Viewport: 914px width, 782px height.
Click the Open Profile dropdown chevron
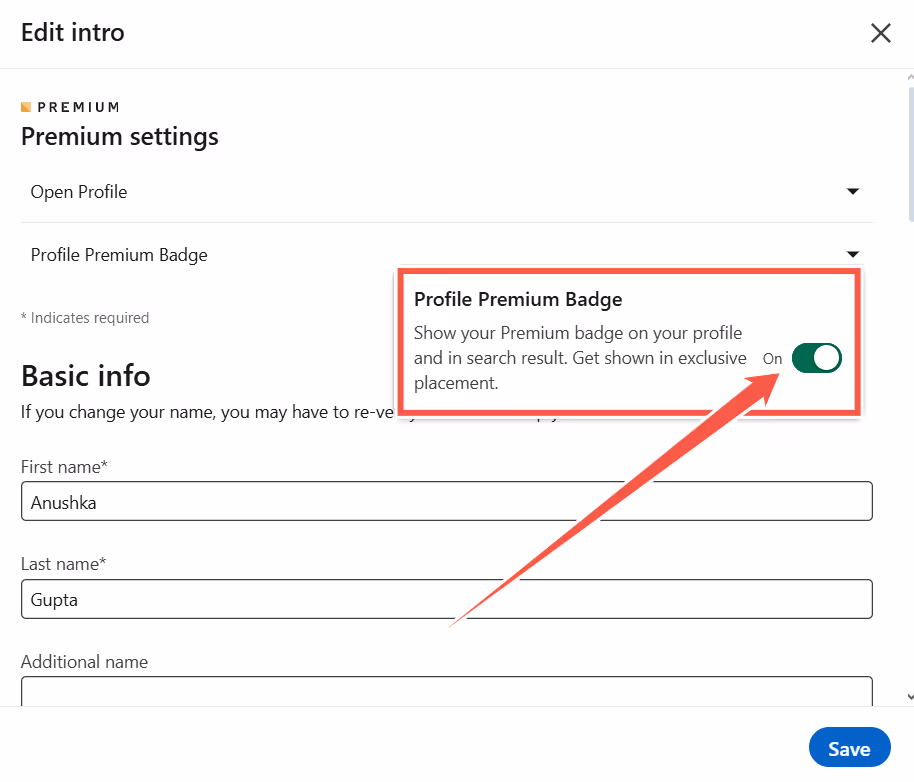pos(852,191)
